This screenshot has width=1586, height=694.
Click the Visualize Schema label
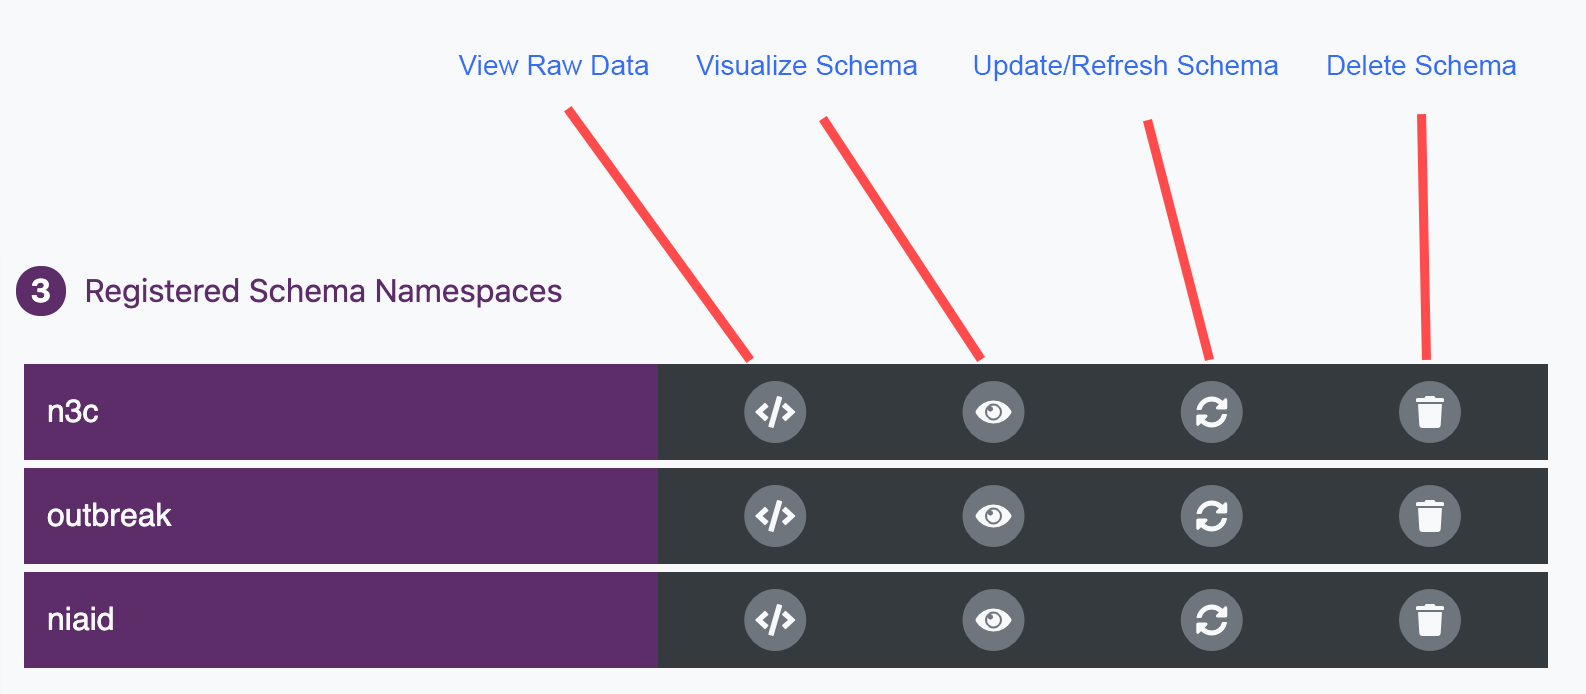pyautogui.click(x=806, y=66)
